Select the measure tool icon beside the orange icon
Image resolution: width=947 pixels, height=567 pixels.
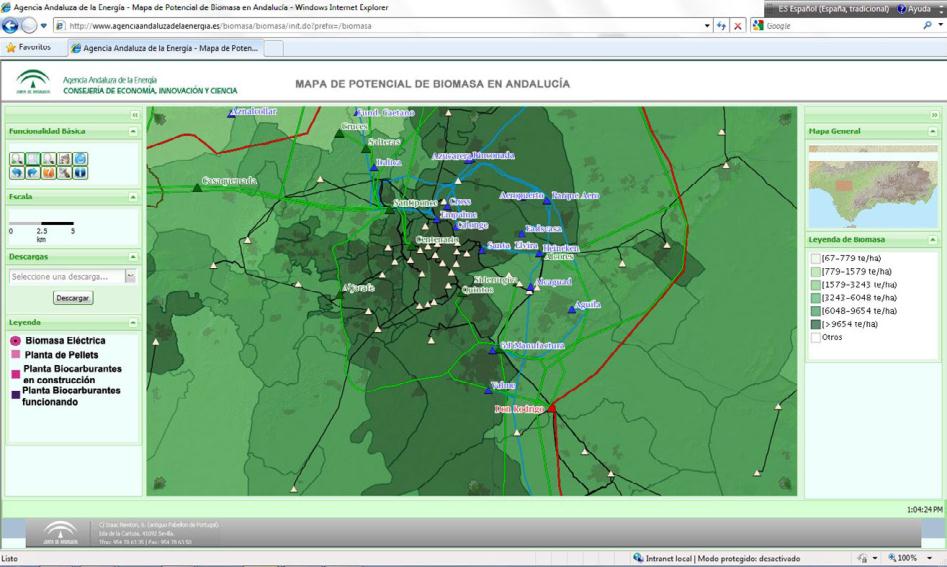64,173
